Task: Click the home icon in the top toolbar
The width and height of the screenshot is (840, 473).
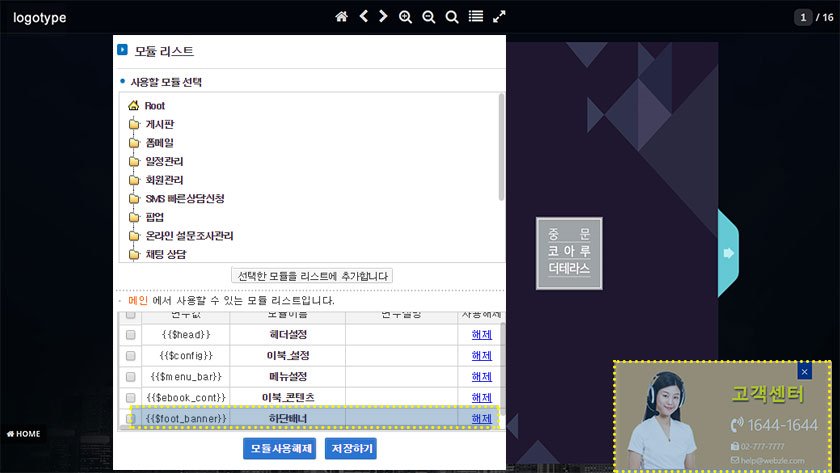Action: click(x=341, y=17)
